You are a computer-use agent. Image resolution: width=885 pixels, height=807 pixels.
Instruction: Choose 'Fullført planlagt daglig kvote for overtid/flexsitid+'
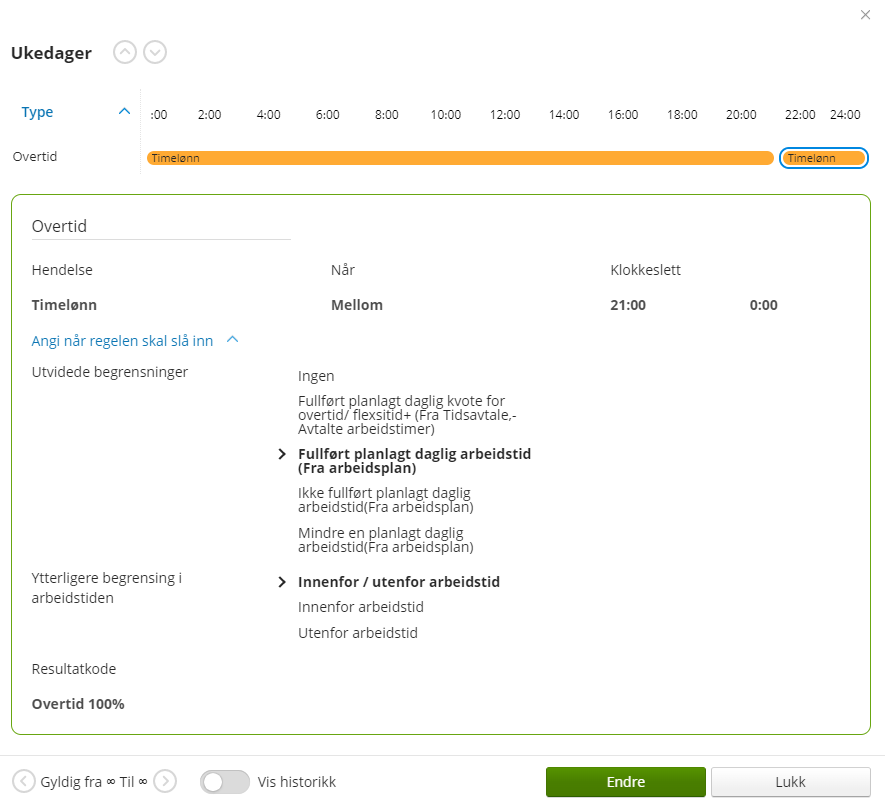coord(407,415)
